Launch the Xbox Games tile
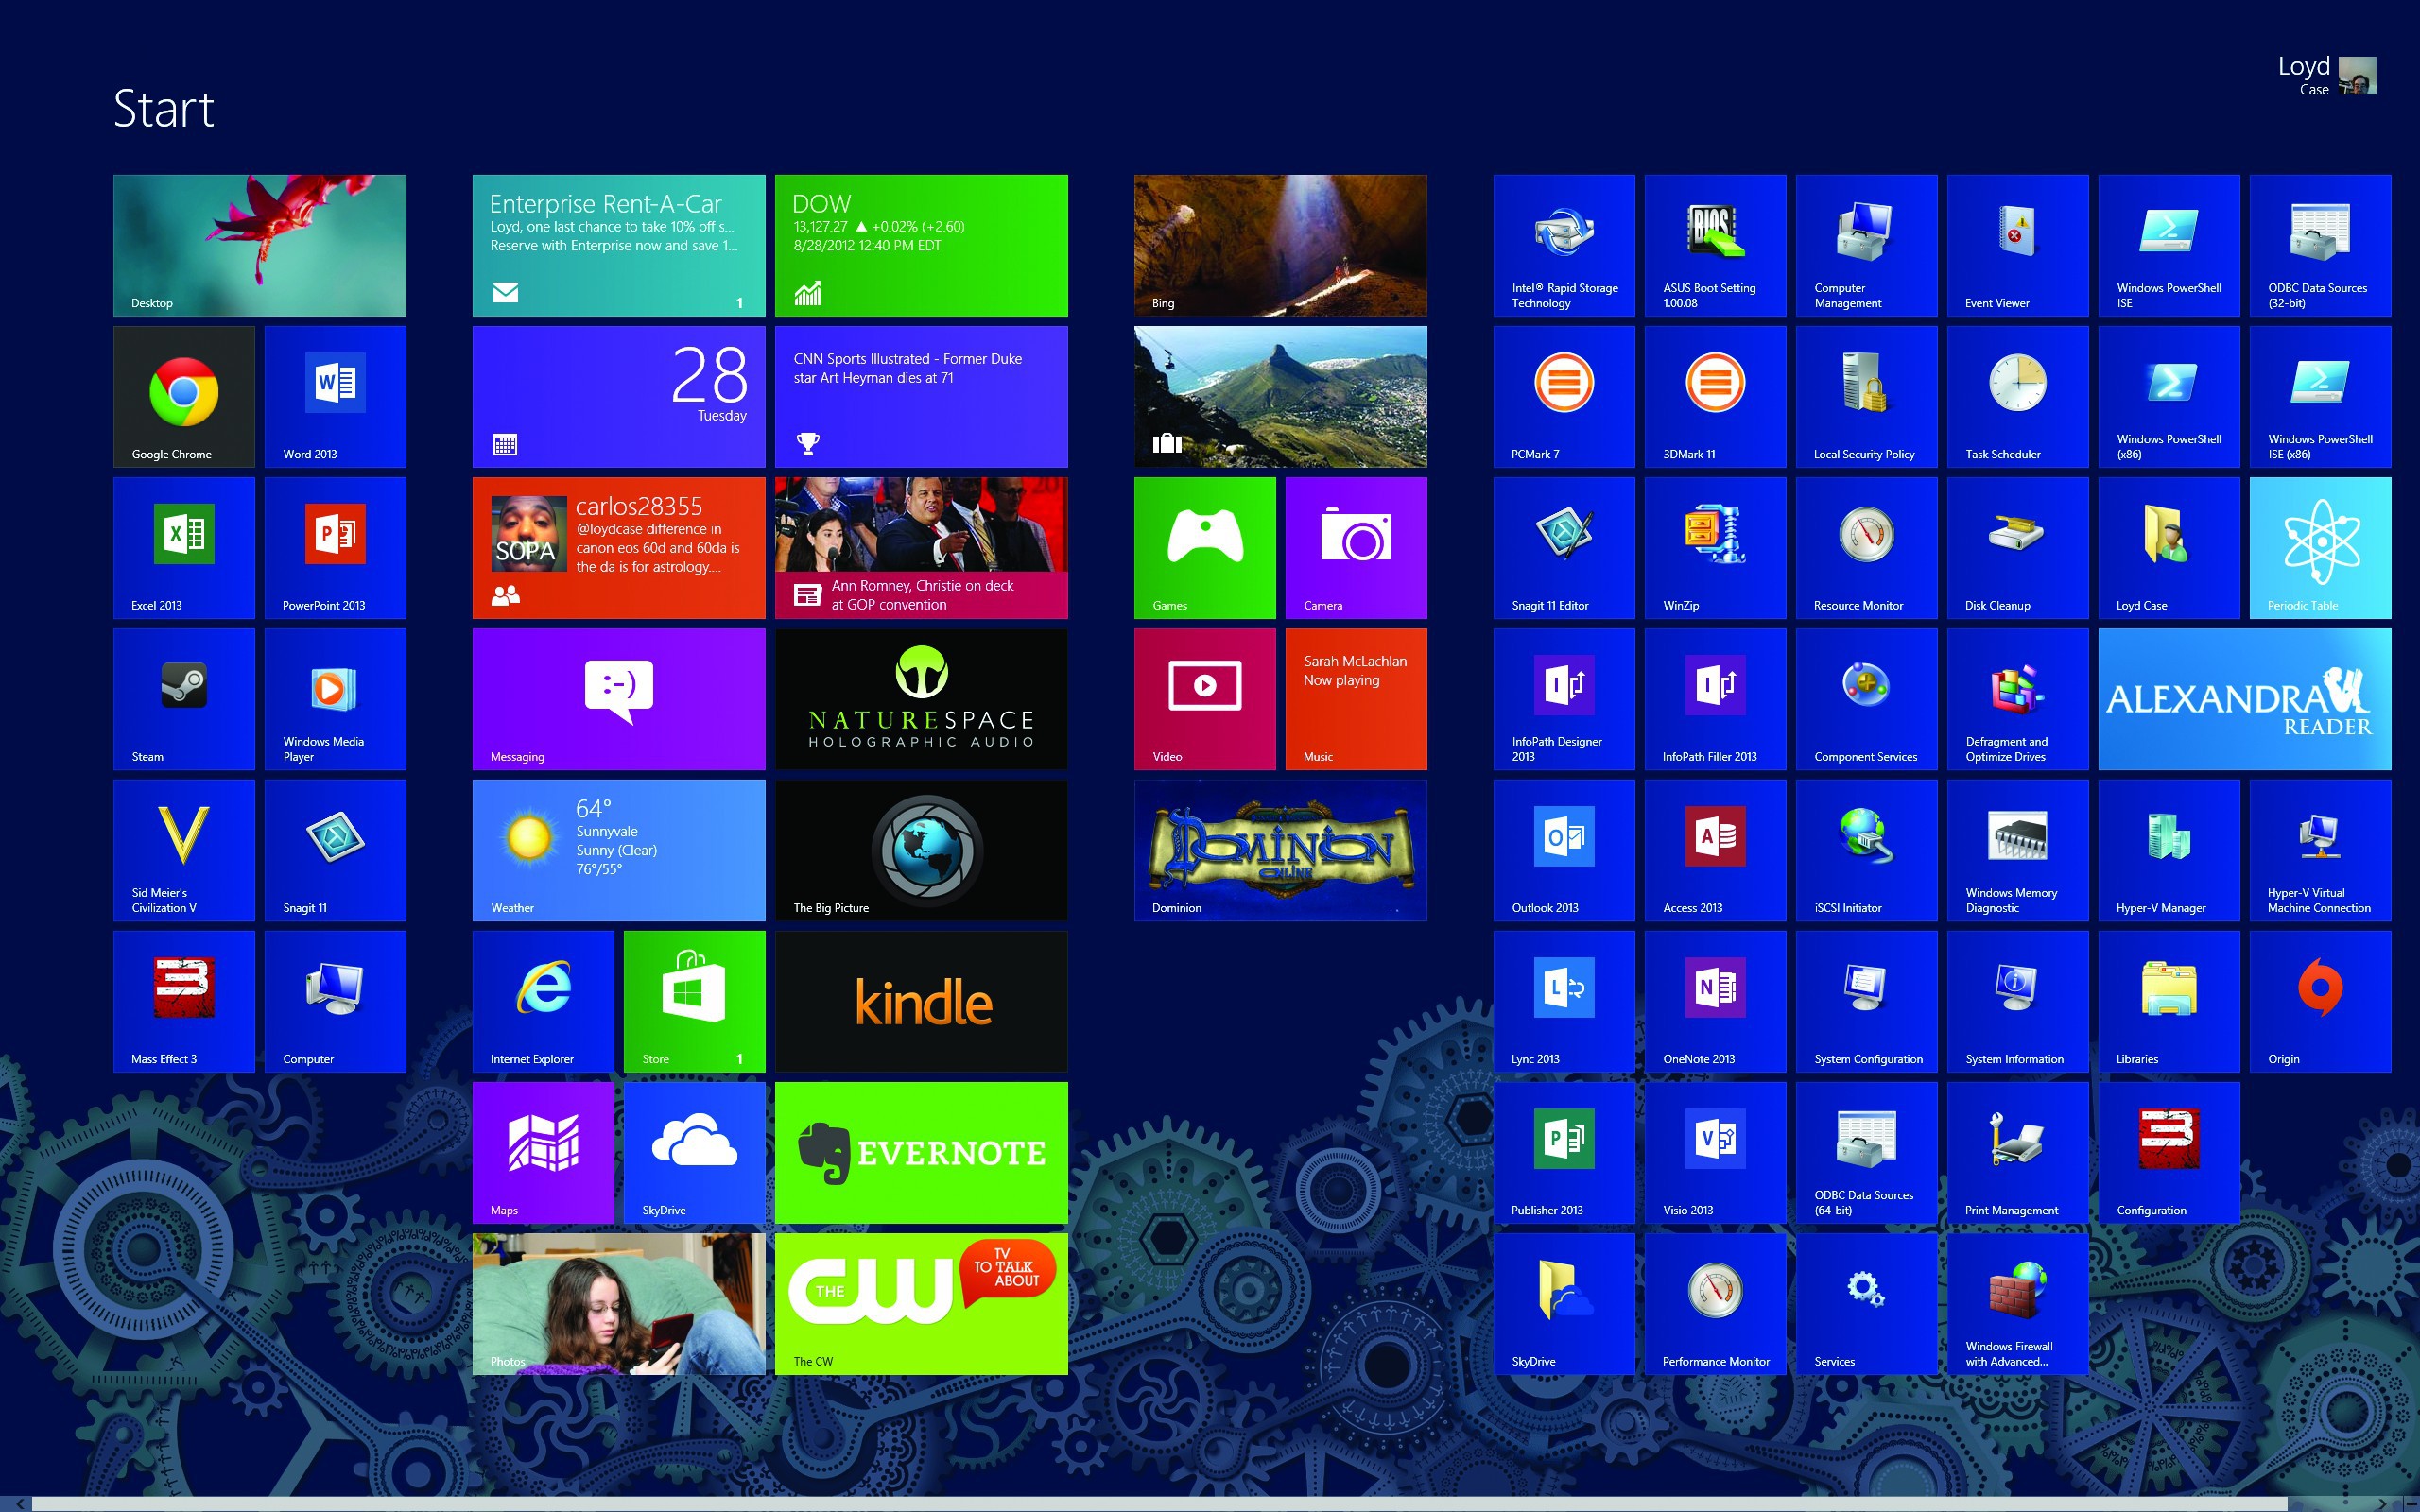The width and height of the screenshot is (2420, 1512). (1204, 548)
